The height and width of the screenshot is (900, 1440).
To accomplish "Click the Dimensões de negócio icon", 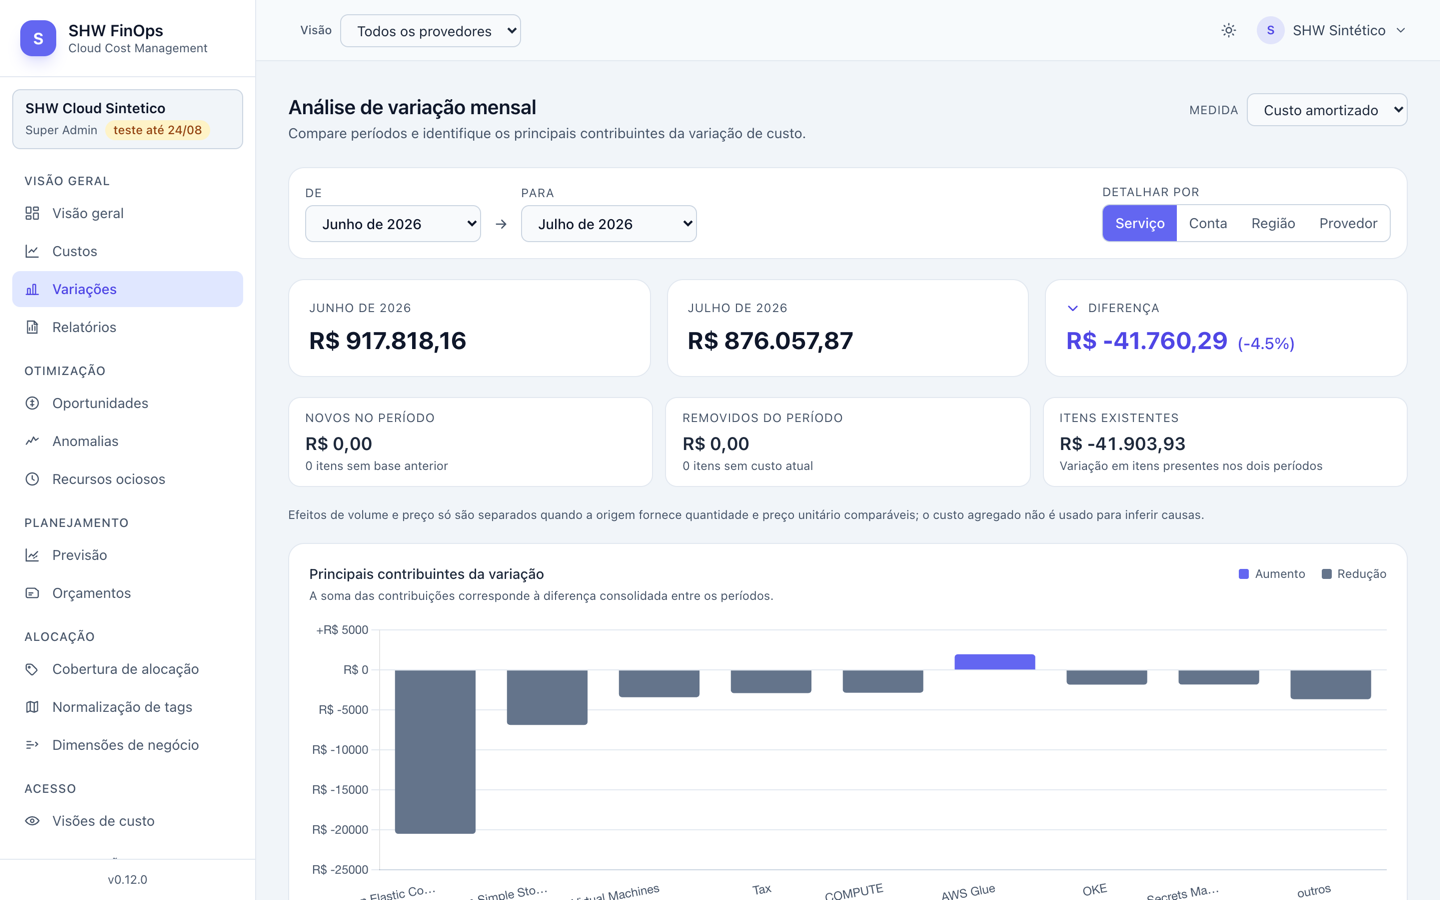I will (x=32, y=745).
